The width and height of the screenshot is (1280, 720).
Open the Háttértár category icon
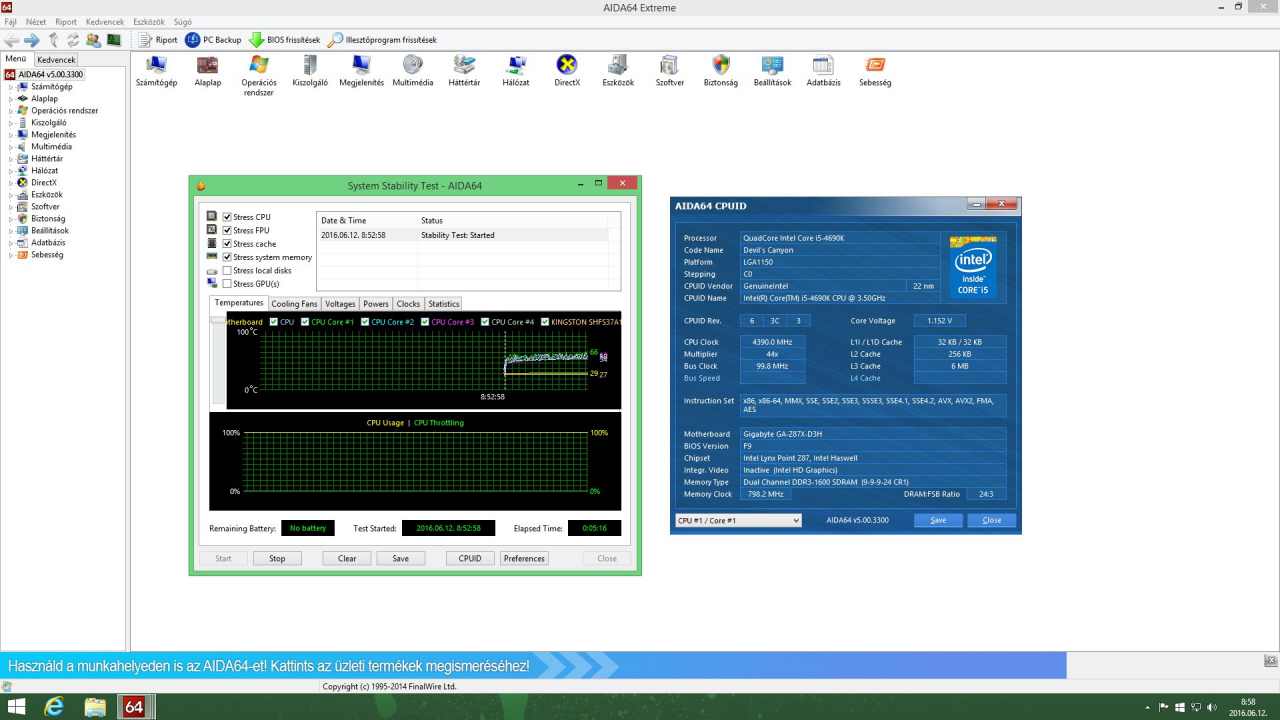(464, 71)
